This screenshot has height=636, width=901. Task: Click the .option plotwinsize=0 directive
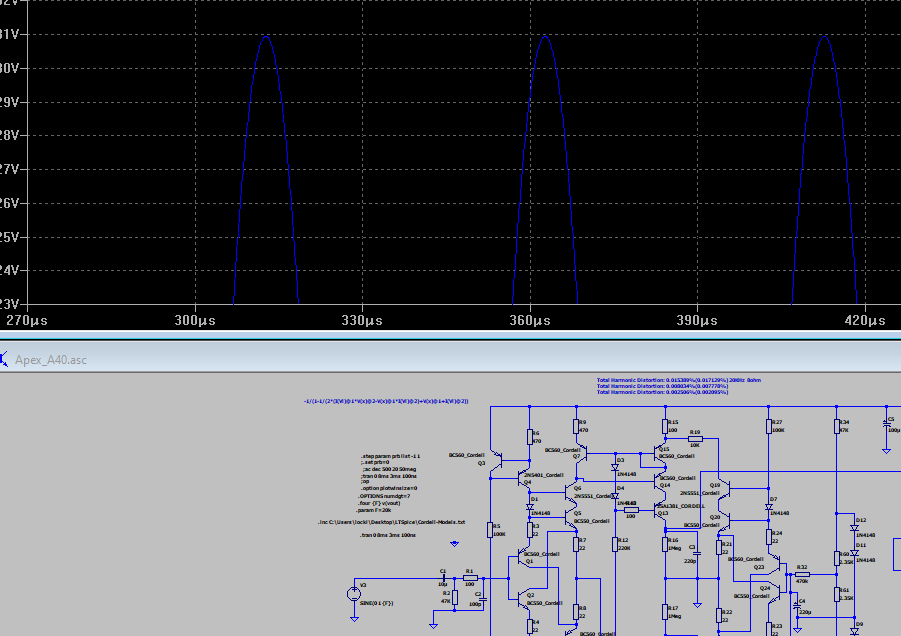click(x=389, y=488)
